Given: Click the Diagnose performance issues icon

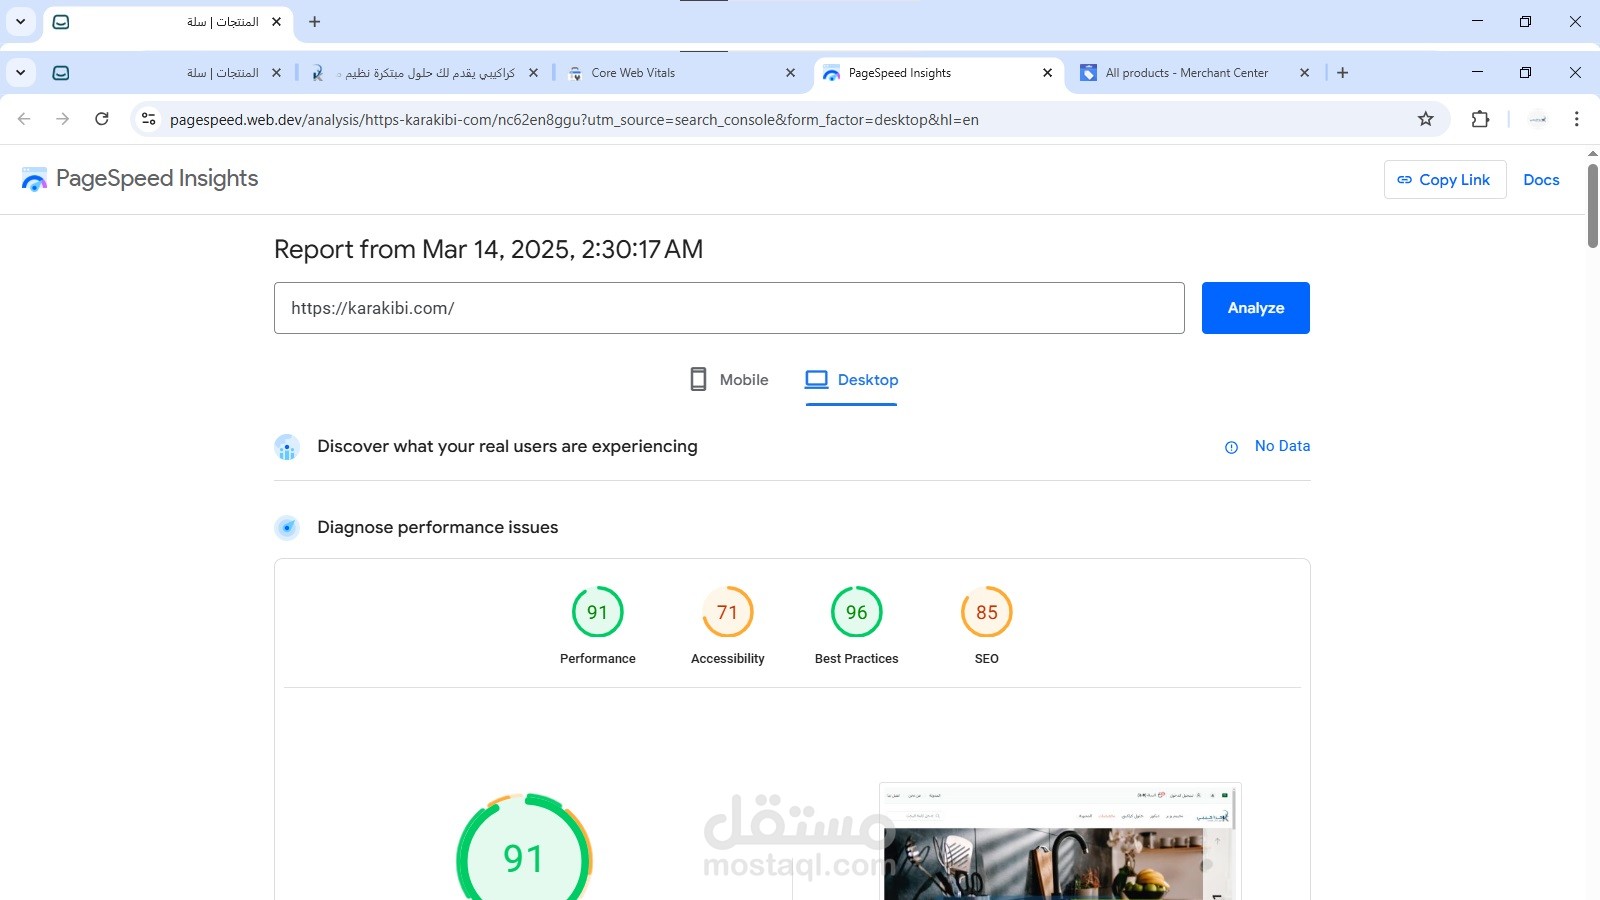Looking at the screenshot, I should pos(287,527).
